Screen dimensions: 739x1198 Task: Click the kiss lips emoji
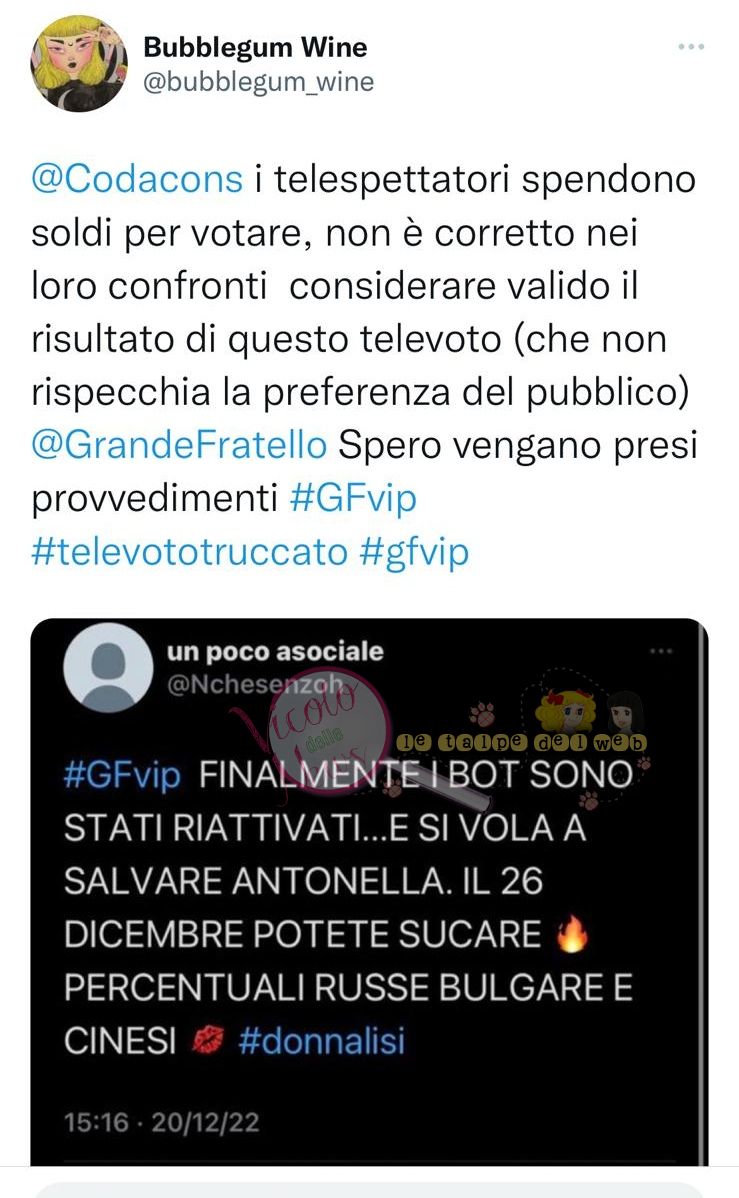(207, 1040)
